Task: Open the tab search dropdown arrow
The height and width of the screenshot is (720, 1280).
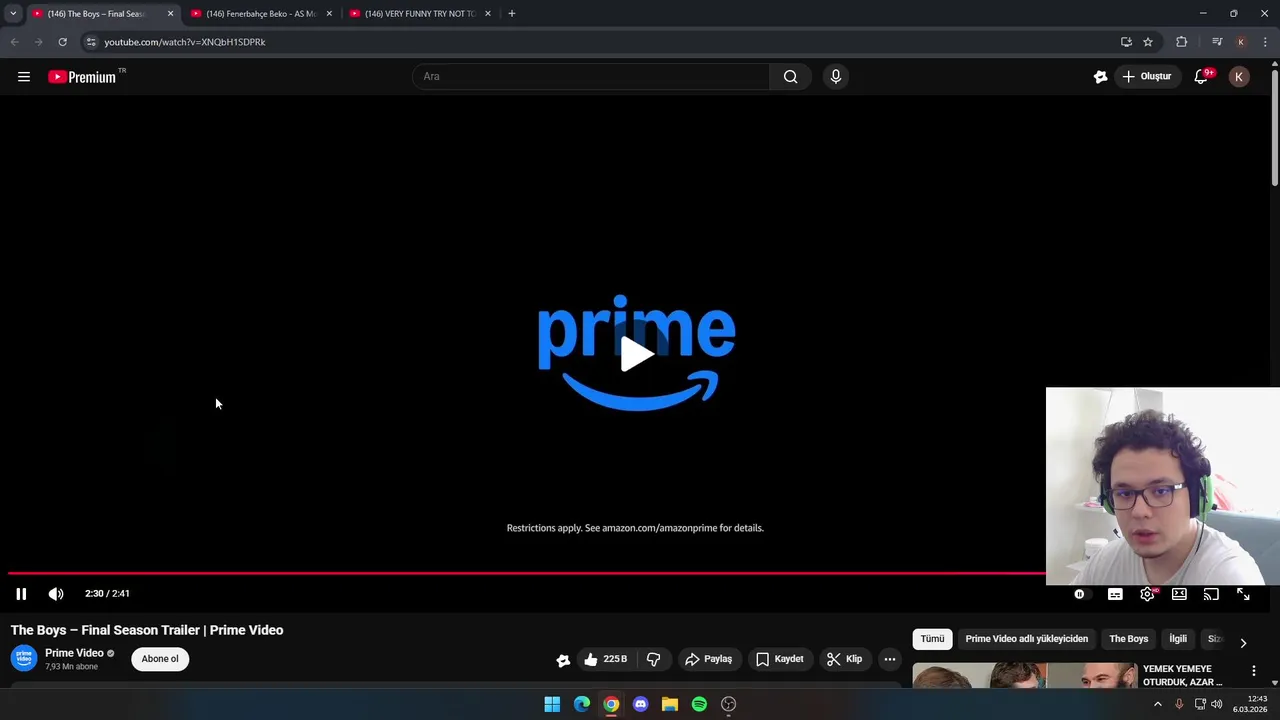Action: tap(13, 14)
